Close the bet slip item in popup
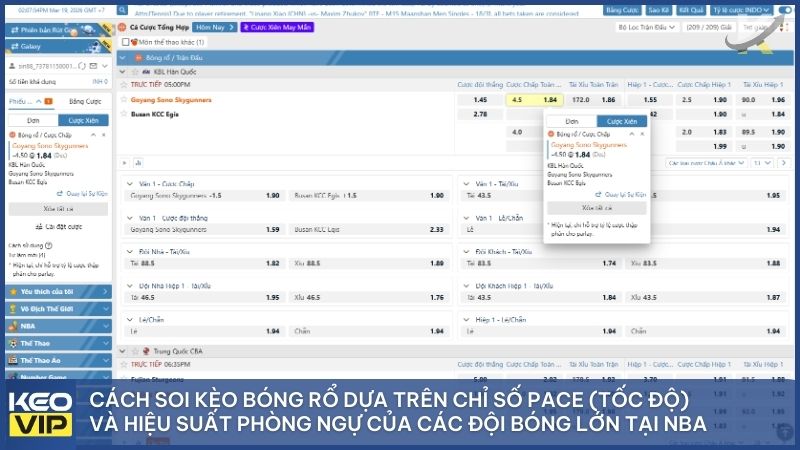800x450 pixels. pyautogui.click(x=643, y=133)
